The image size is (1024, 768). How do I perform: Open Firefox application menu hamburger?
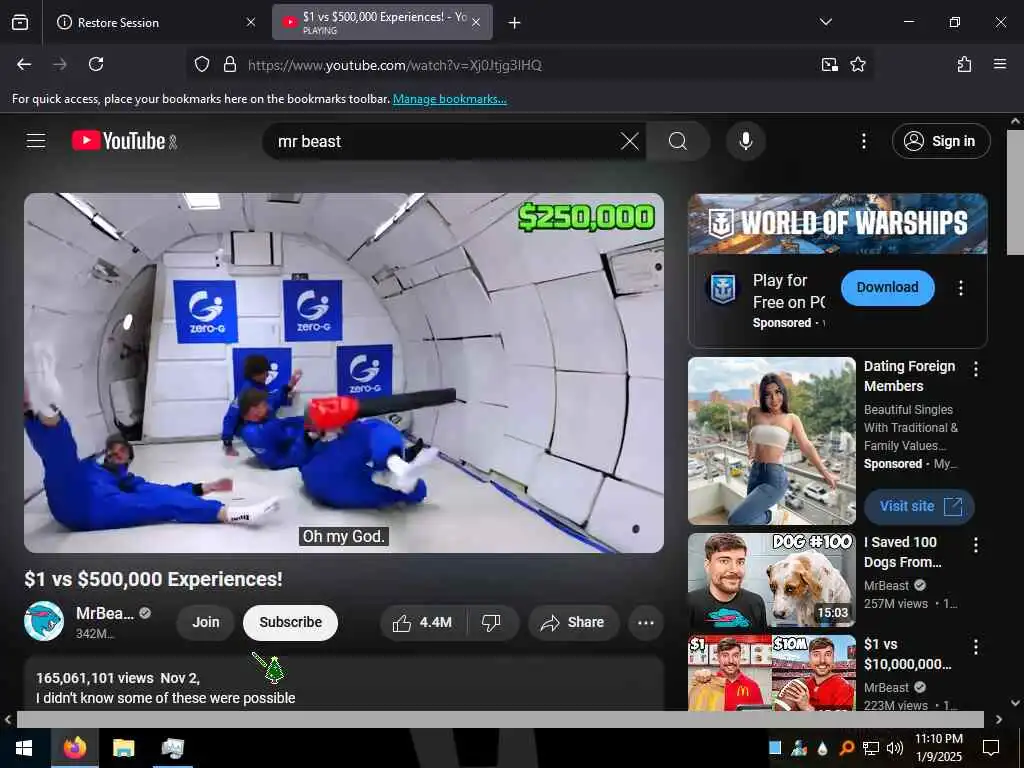999,64
